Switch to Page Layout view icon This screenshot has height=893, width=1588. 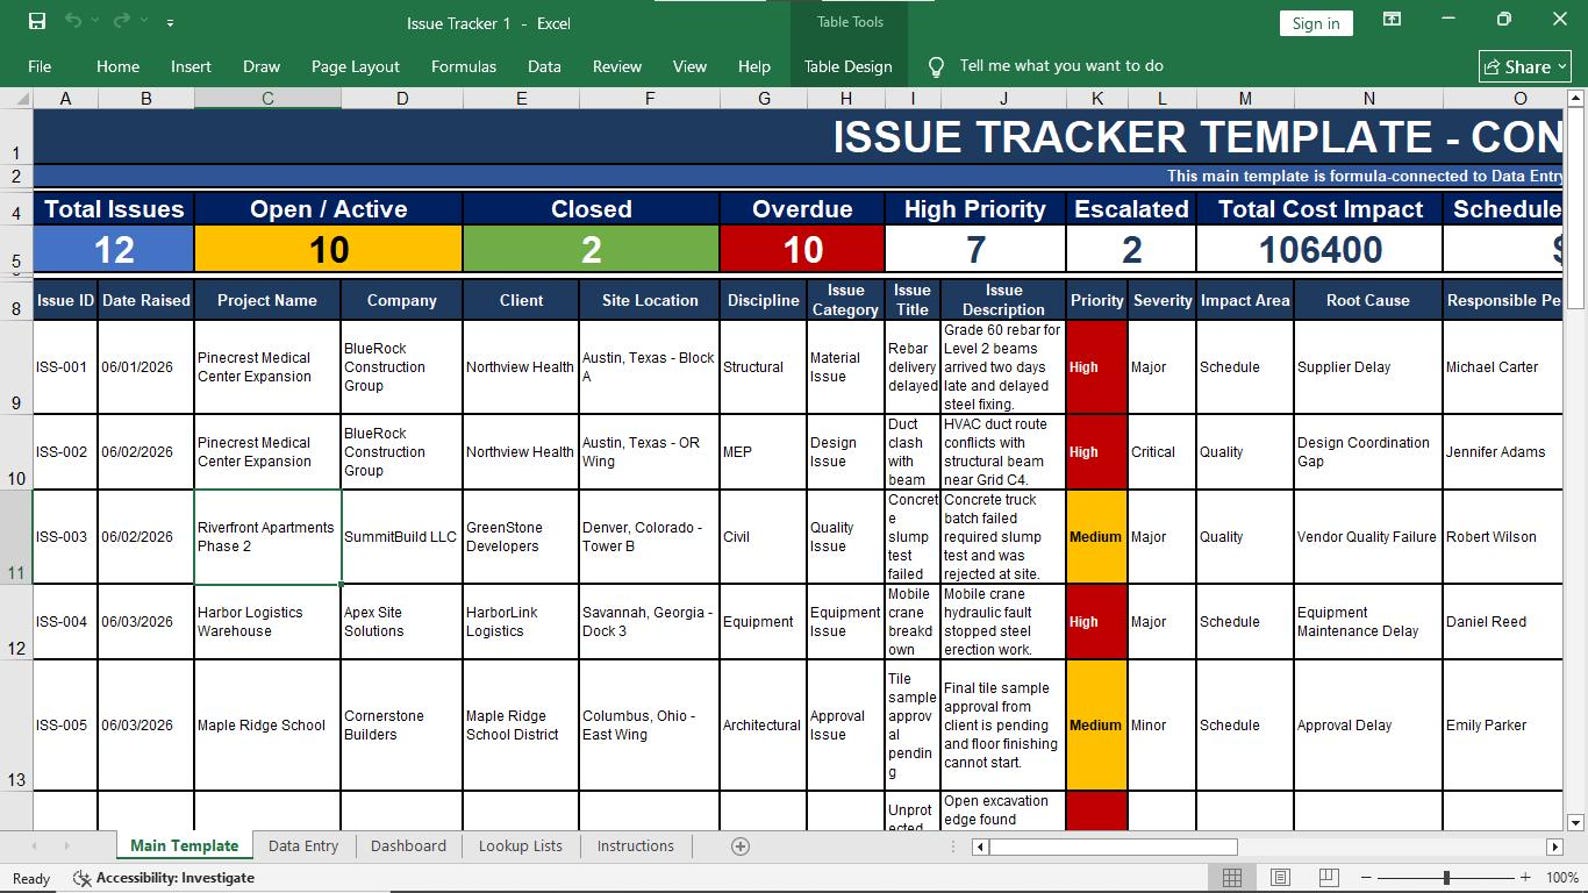tap(1280, 877)
